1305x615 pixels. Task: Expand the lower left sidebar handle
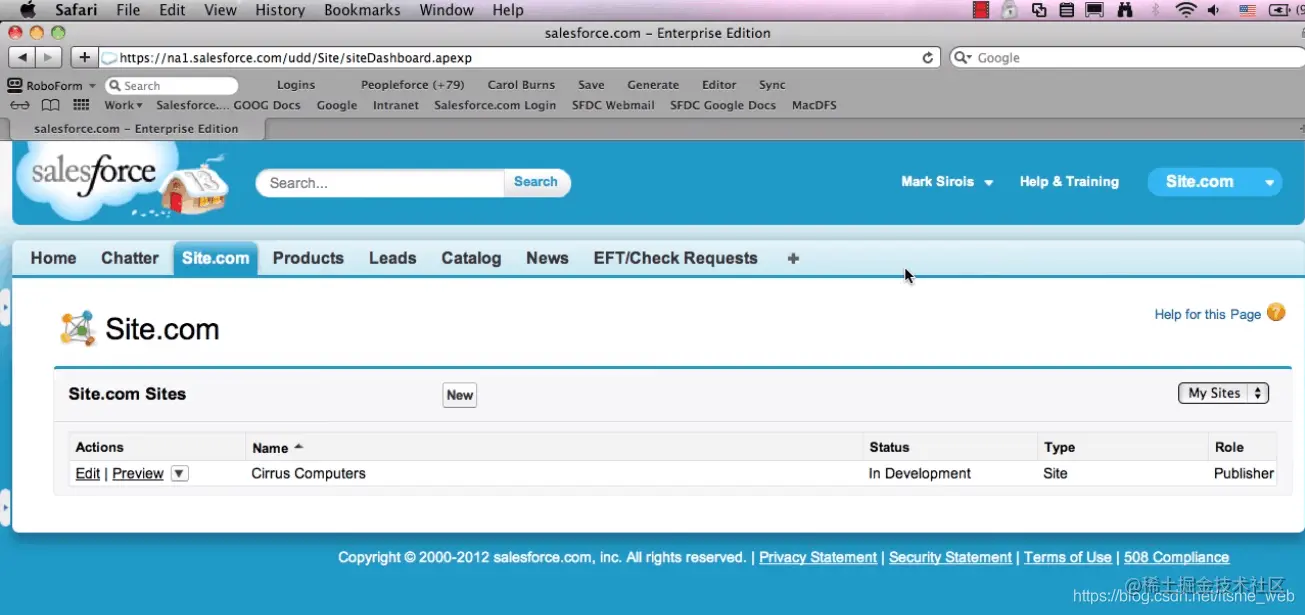pos(5,508)
